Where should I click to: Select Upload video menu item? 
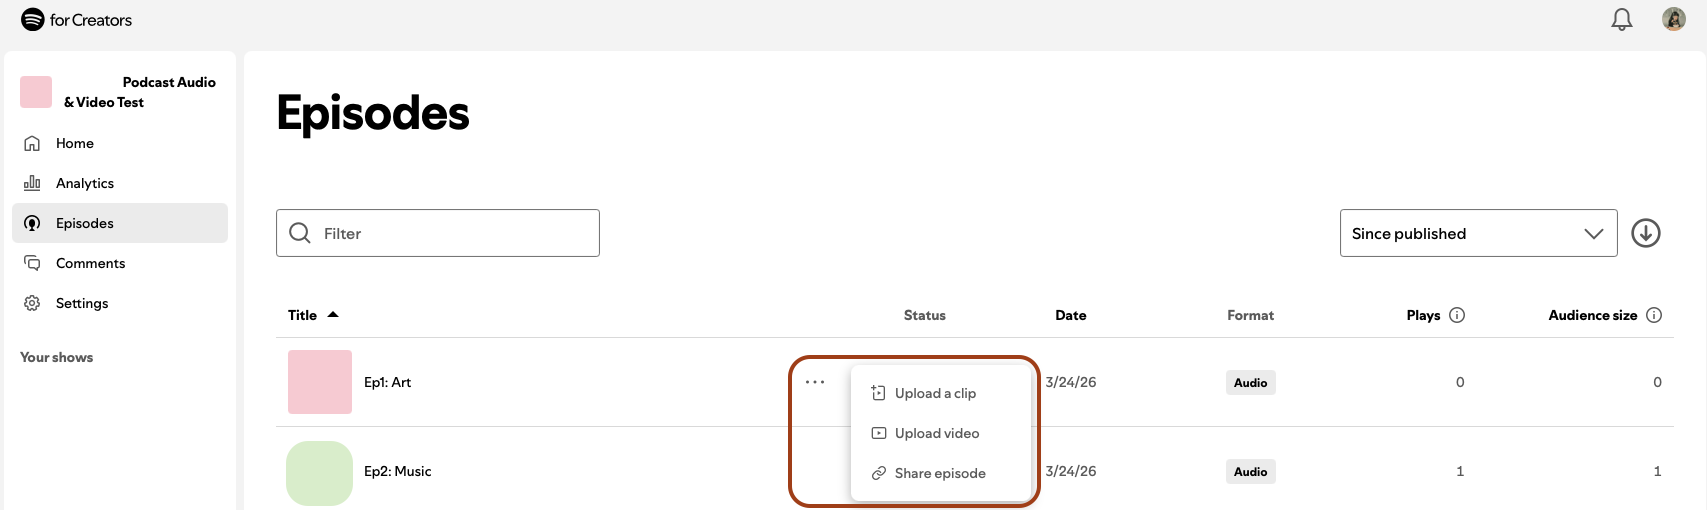940,433
